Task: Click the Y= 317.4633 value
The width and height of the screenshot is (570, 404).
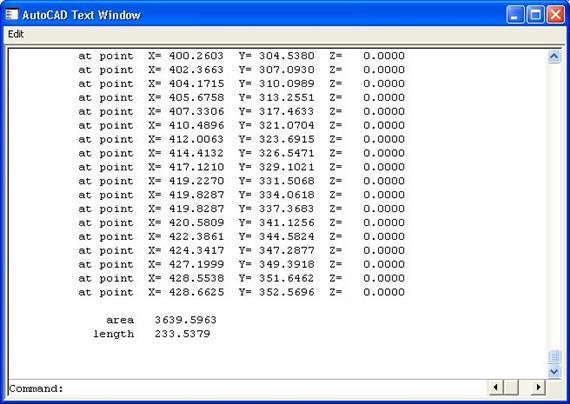Action: pos(286,111)
